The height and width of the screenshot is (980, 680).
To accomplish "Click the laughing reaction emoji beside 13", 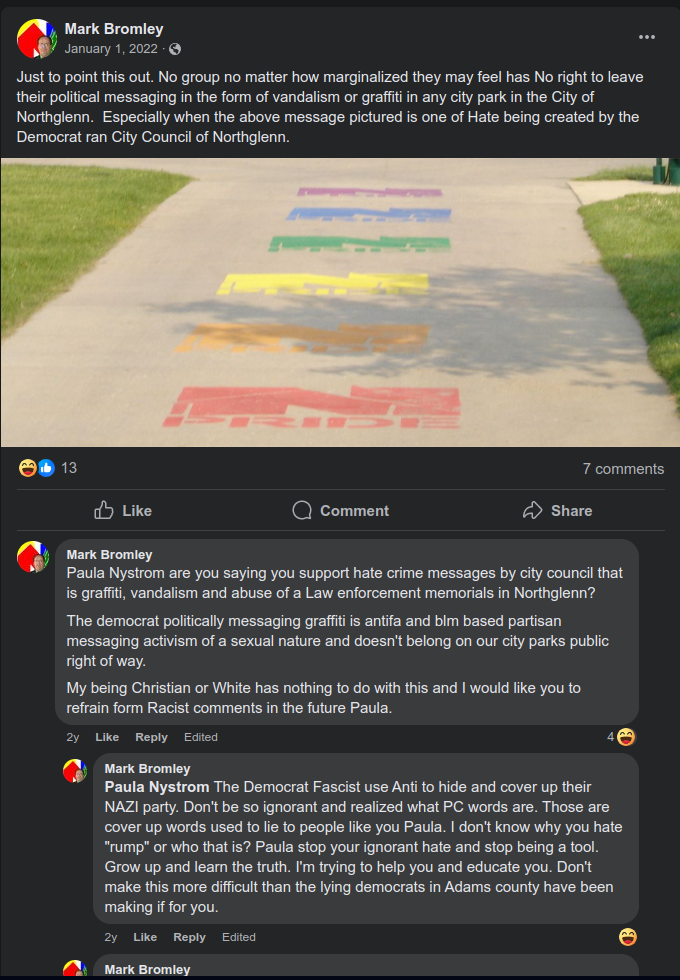I will (28, 468).
